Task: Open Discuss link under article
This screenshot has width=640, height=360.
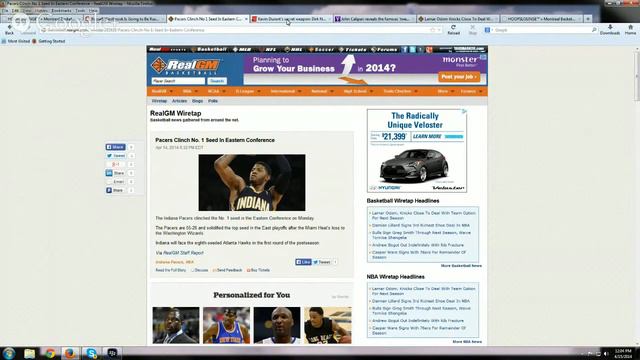Action: pos(200,270)
